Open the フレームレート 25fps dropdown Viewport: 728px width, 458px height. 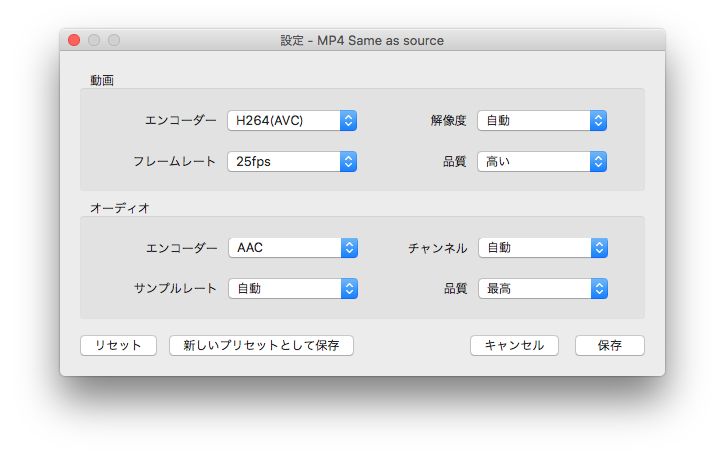point(292,162)
